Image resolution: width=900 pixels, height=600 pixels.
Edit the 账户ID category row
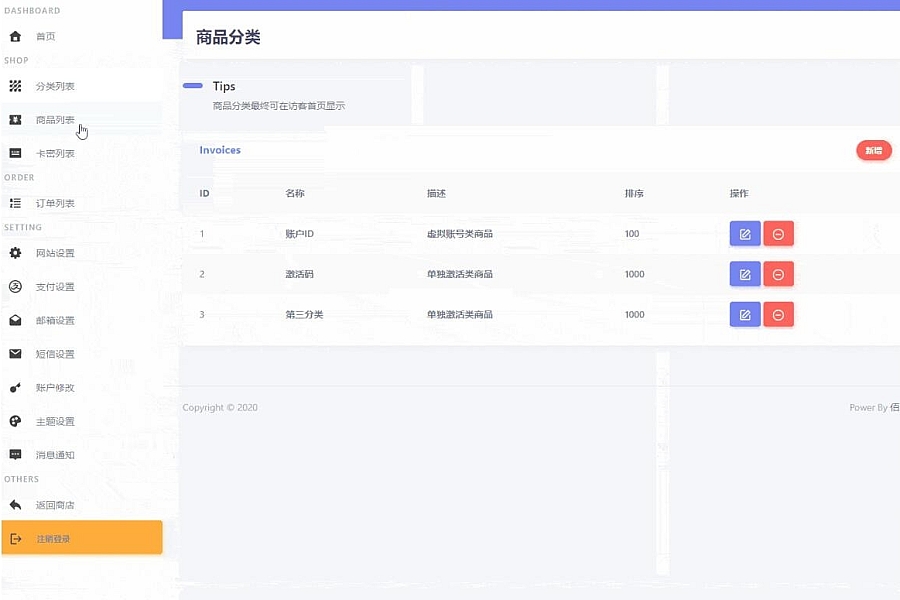click(745, 234)
